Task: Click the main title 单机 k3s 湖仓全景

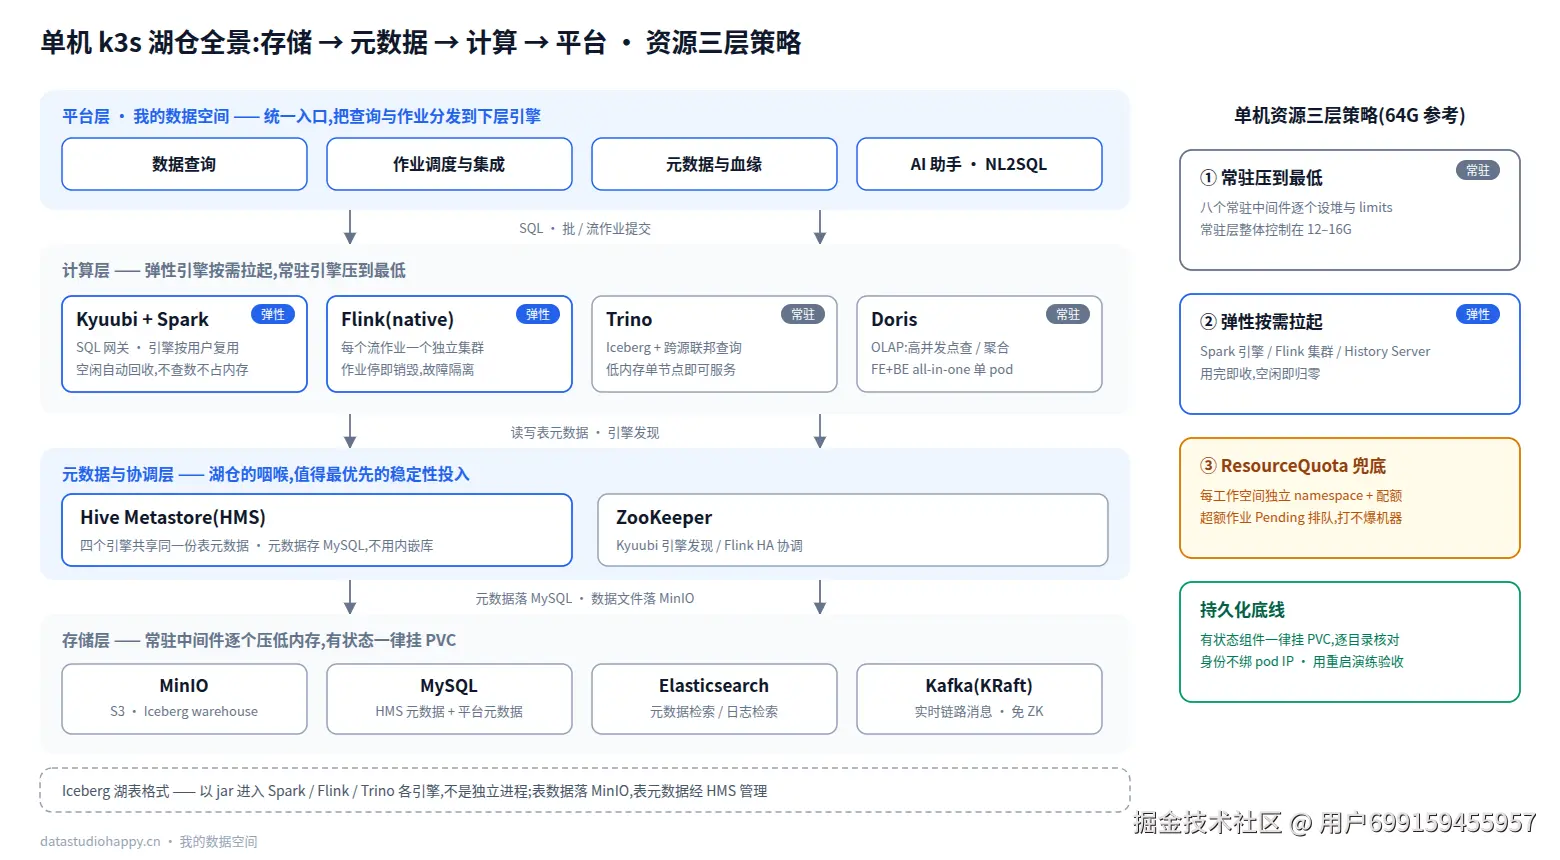Action: 421,43
